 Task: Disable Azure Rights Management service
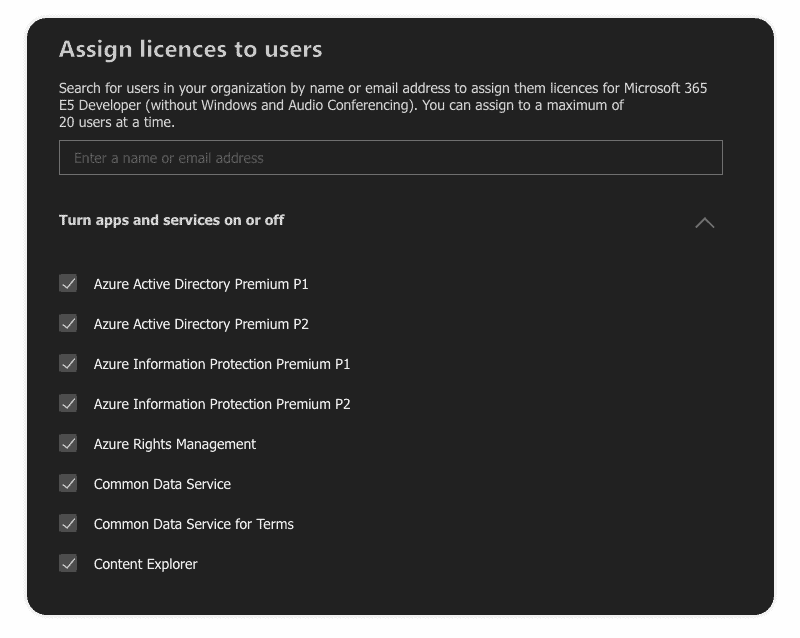(x=68, y=444)
